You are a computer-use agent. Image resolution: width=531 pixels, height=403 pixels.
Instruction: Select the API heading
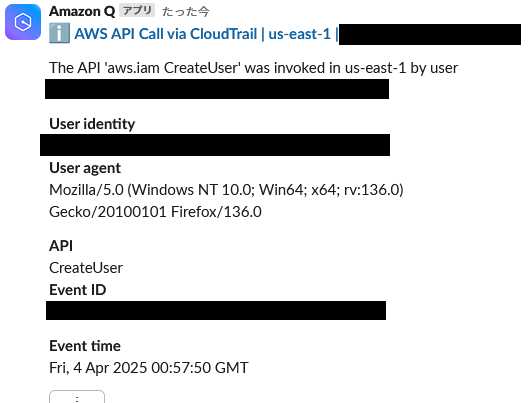click(x=61, y=246)
